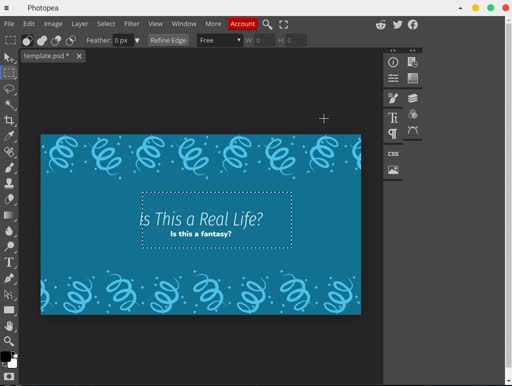
Task: Set selection mode to Intersect
Action: [x=70, y=41]
